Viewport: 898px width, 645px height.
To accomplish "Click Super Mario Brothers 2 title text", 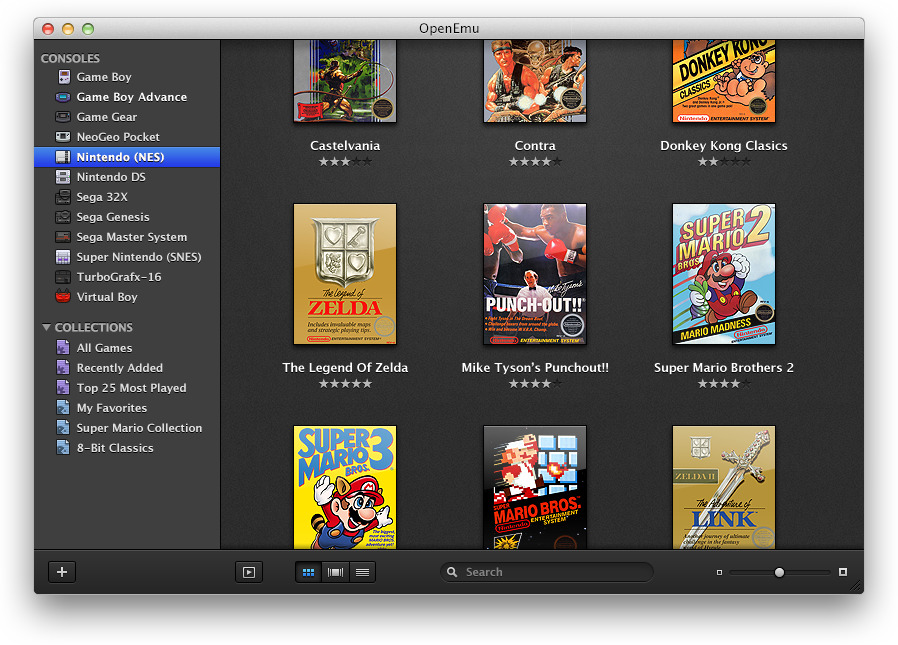I will click(x=724, y=368).
